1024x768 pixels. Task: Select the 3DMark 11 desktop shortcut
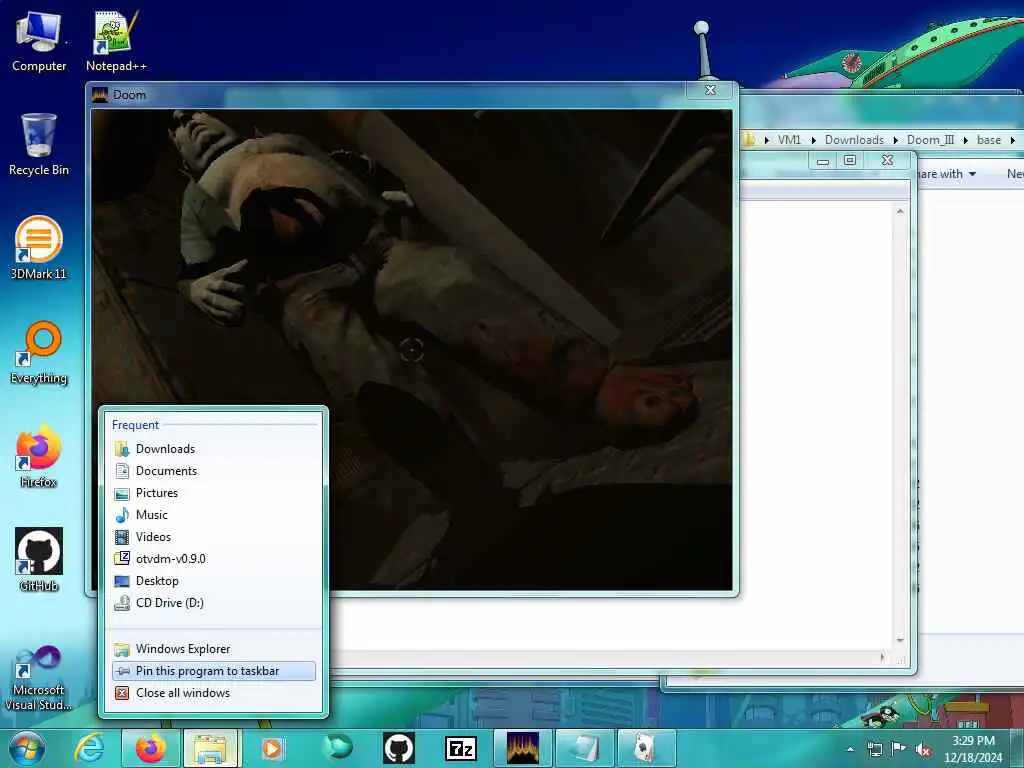click(x=39, y=248)
